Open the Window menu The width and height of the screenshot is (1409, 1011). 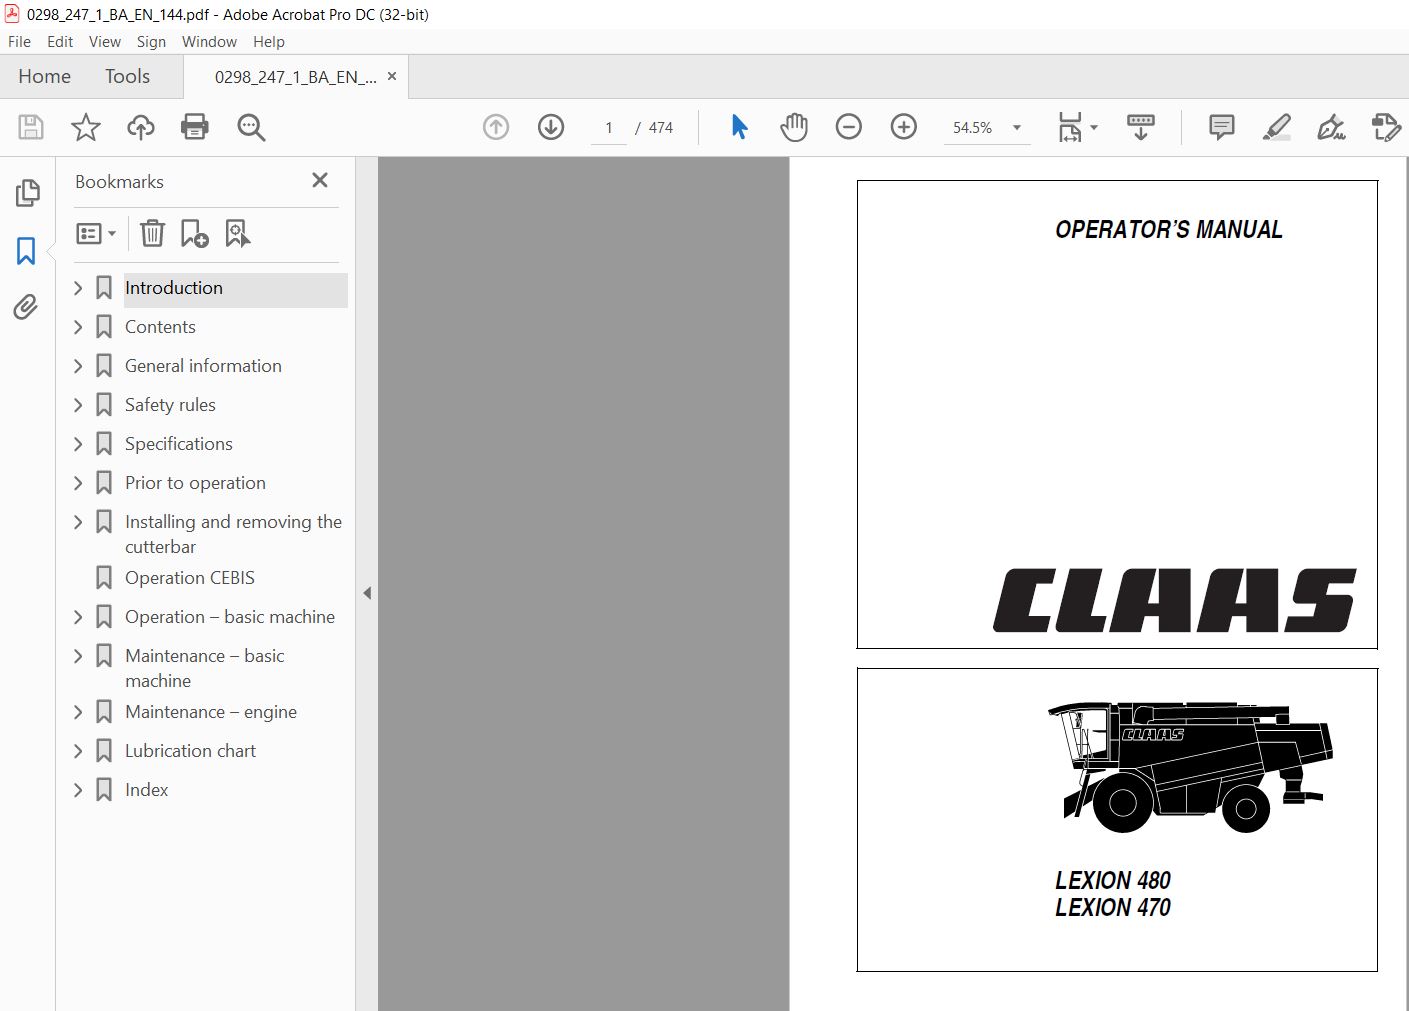coord(209,42)
